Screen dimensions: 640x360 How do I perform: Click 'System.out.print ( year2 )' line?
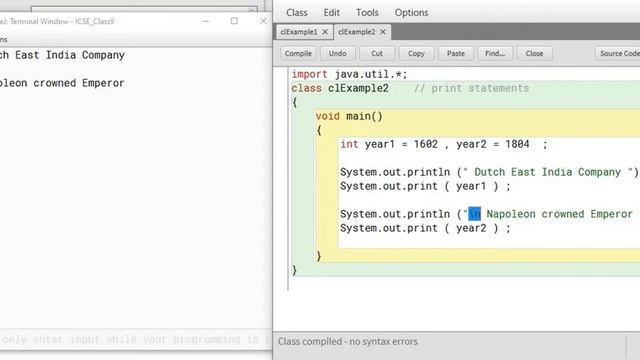coord(425,229)
